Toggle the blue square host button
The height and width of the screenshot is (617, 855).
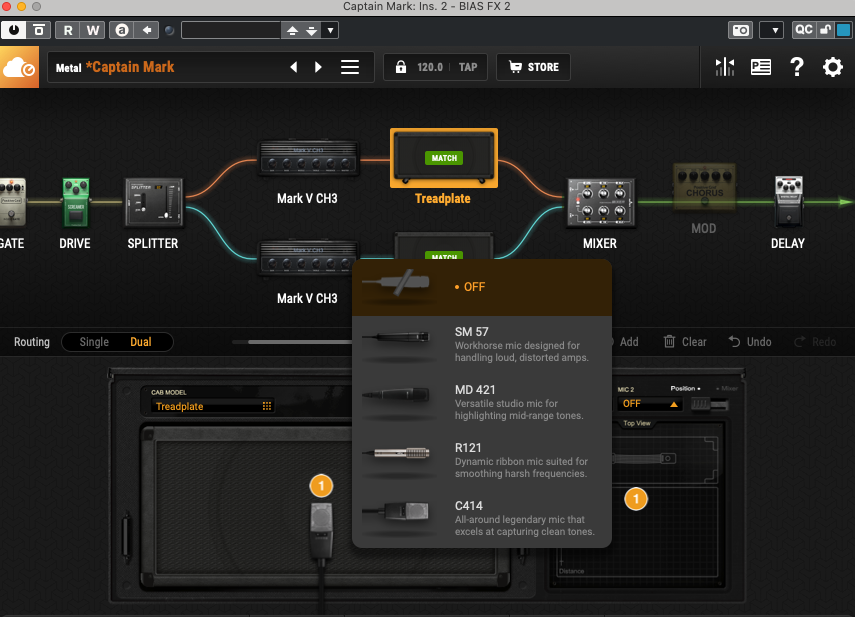tap(843, 30)
